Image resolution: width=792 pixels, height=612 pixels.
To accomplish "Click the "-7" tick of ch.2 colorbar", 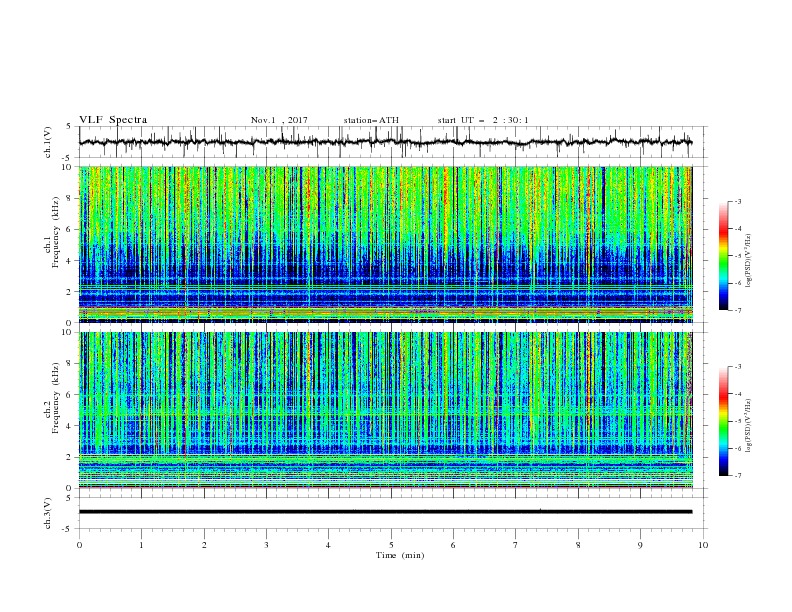I will point(738,476).
